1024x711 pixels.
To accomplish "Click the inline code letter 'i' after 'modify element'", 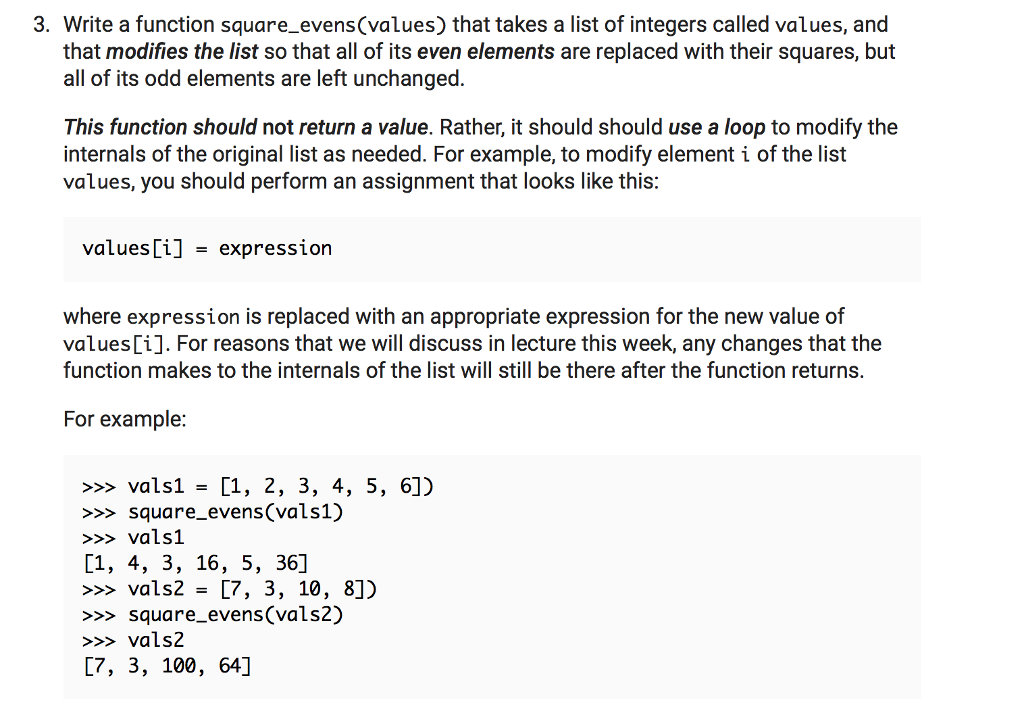I will [746, 155].
